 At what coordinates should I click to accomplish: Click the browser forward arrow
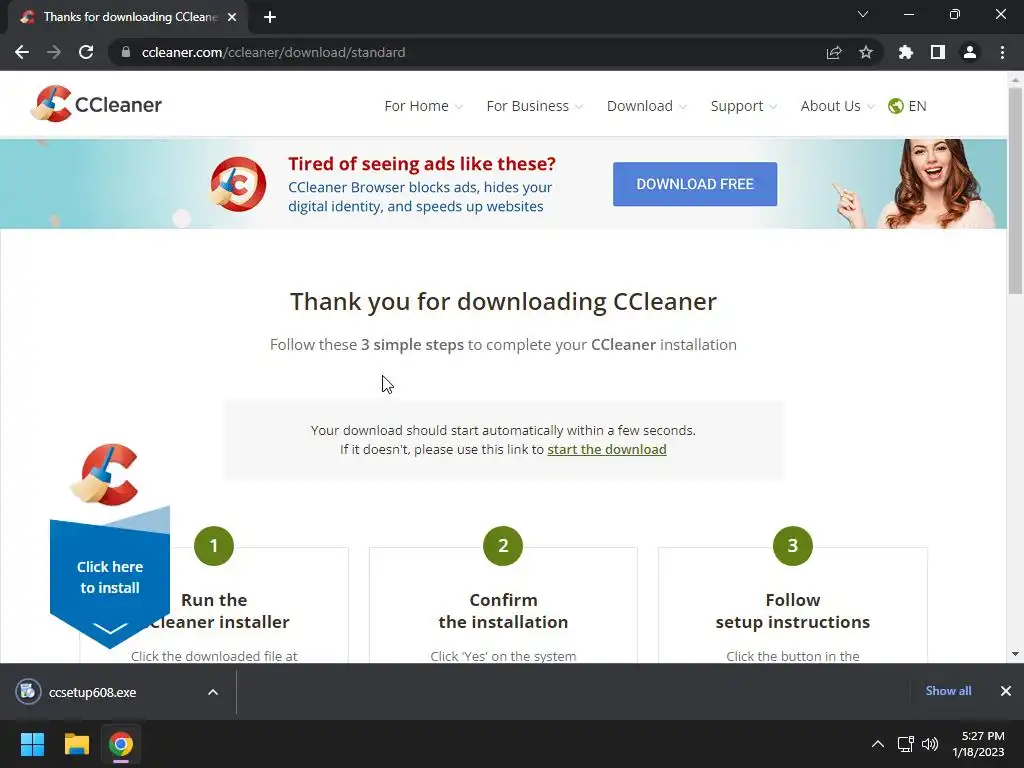54,52
